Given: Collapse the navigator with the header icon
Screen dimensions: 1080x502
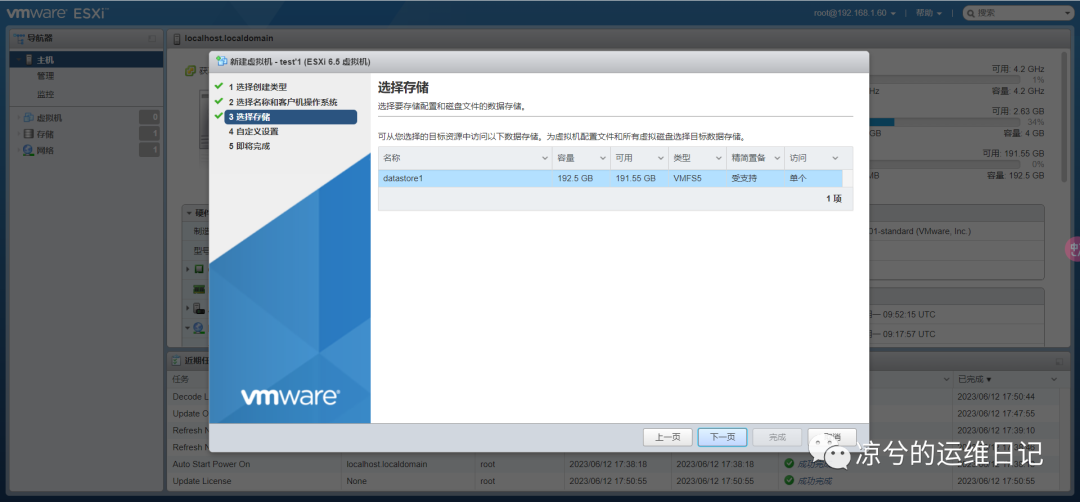Looking at the screenshot, I should (x=152, y=39).
